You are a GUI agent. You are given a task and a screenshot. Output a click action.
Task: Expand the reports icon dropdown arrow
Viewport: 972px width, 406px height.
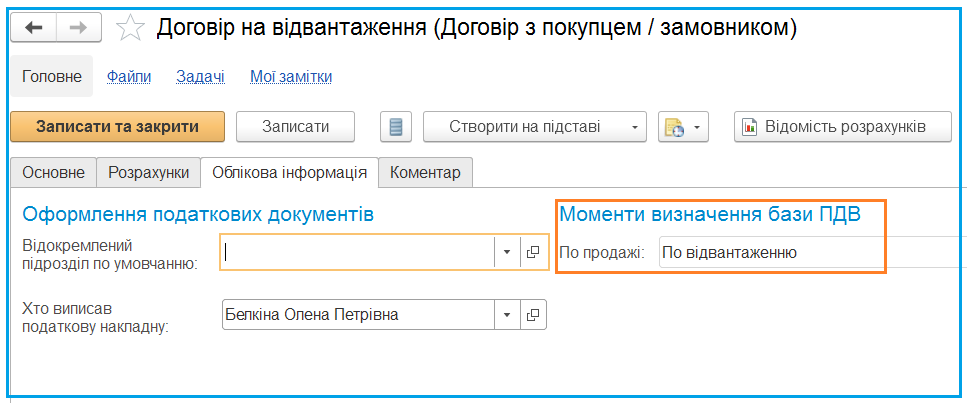697,127
